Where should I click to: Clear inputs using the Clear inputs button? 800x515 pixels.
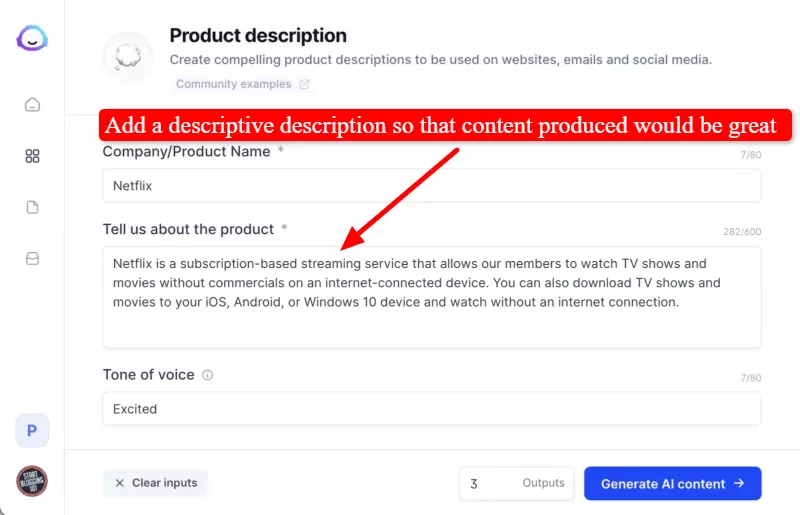[x=156, y=483]
